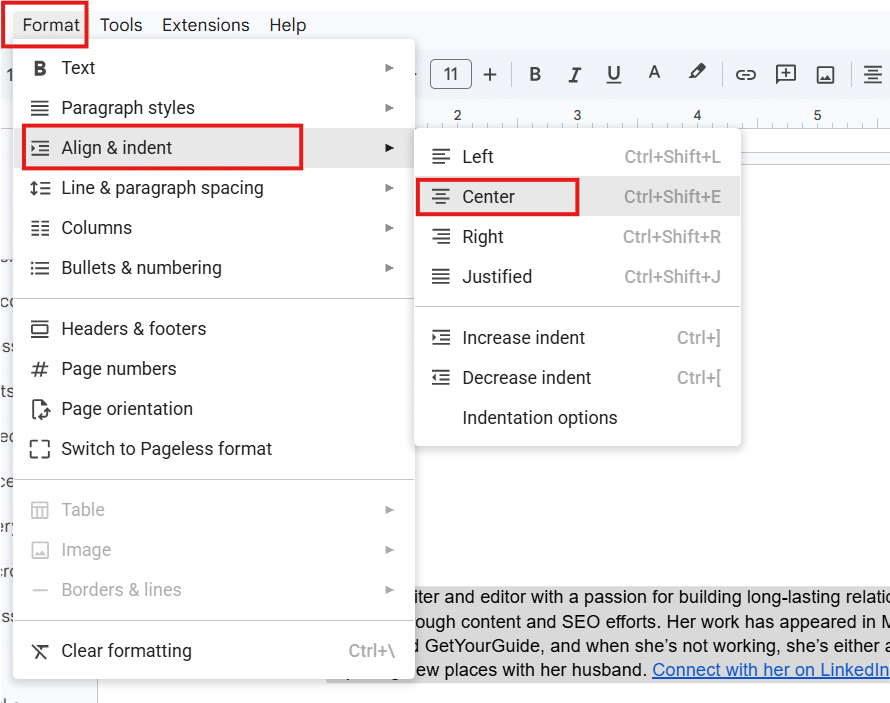Choose Center alignment
Viewport: 890px width, 703px height.
click(577, 196)
